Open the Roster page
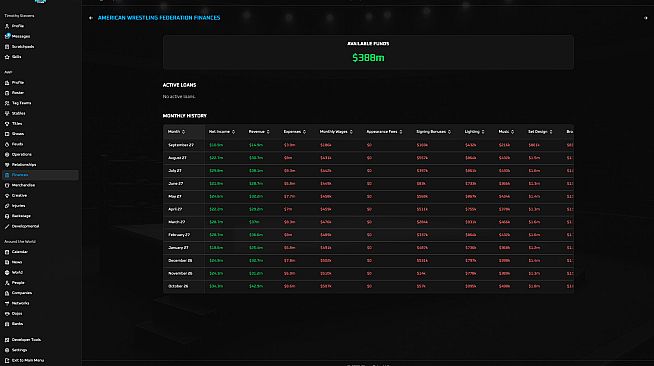The height and width of the screenshot is (366, 654). click(x=14, y=93)
